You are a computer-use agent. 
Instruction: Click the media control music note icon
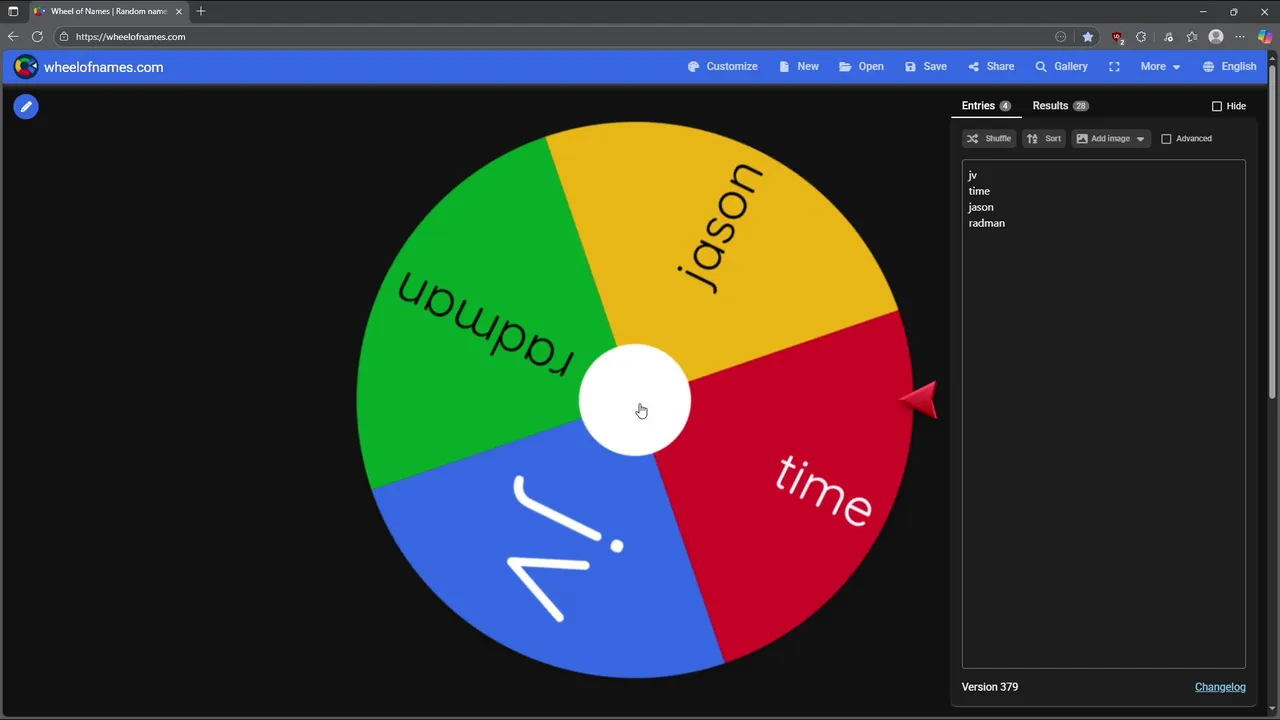[1168, 37]
